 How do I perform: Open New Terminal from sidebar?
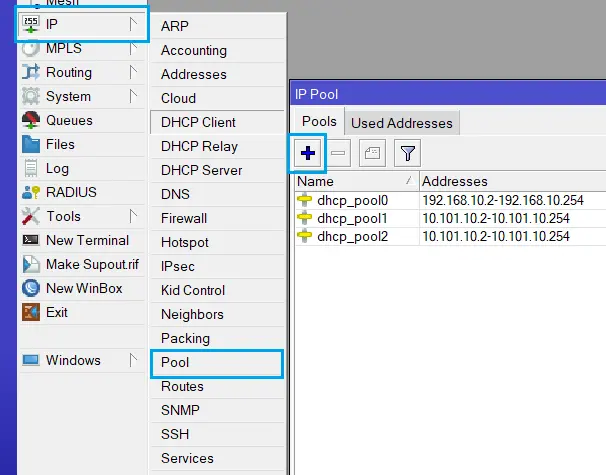(x=86, y=240)
